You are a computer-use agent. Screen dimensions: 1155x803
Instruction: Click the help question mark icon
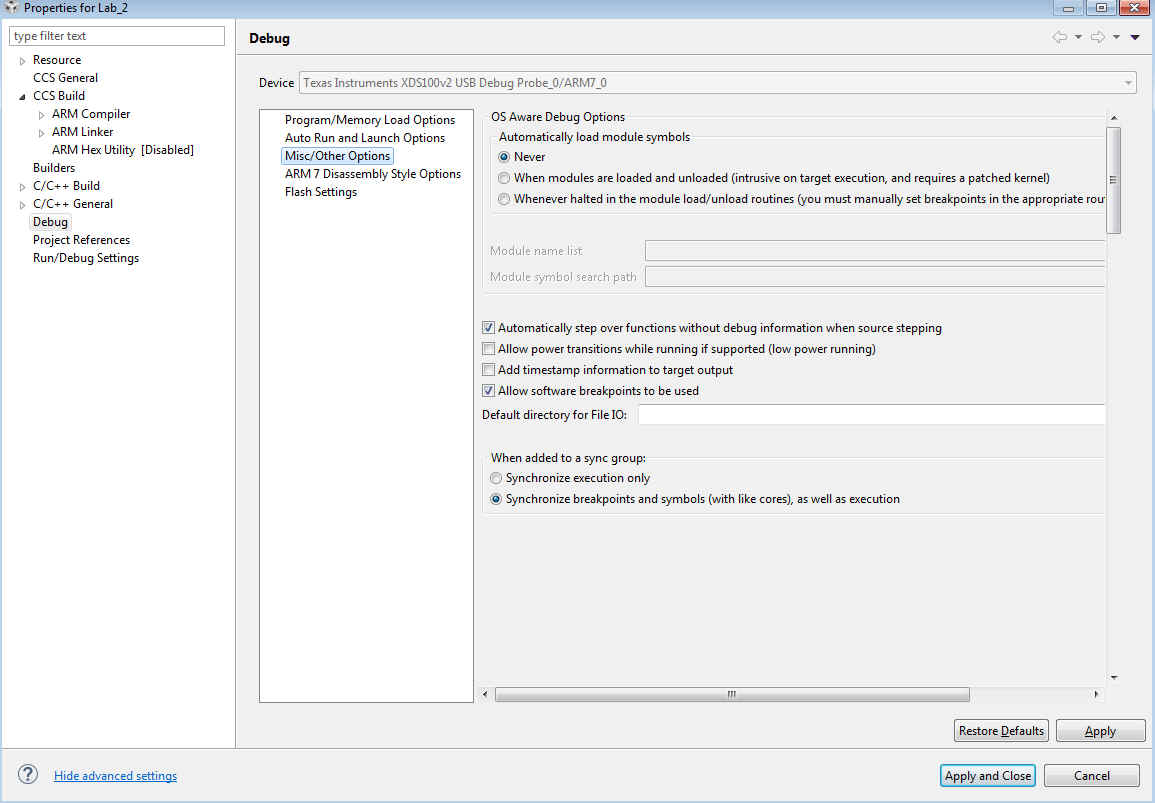(x=28, y=774)
